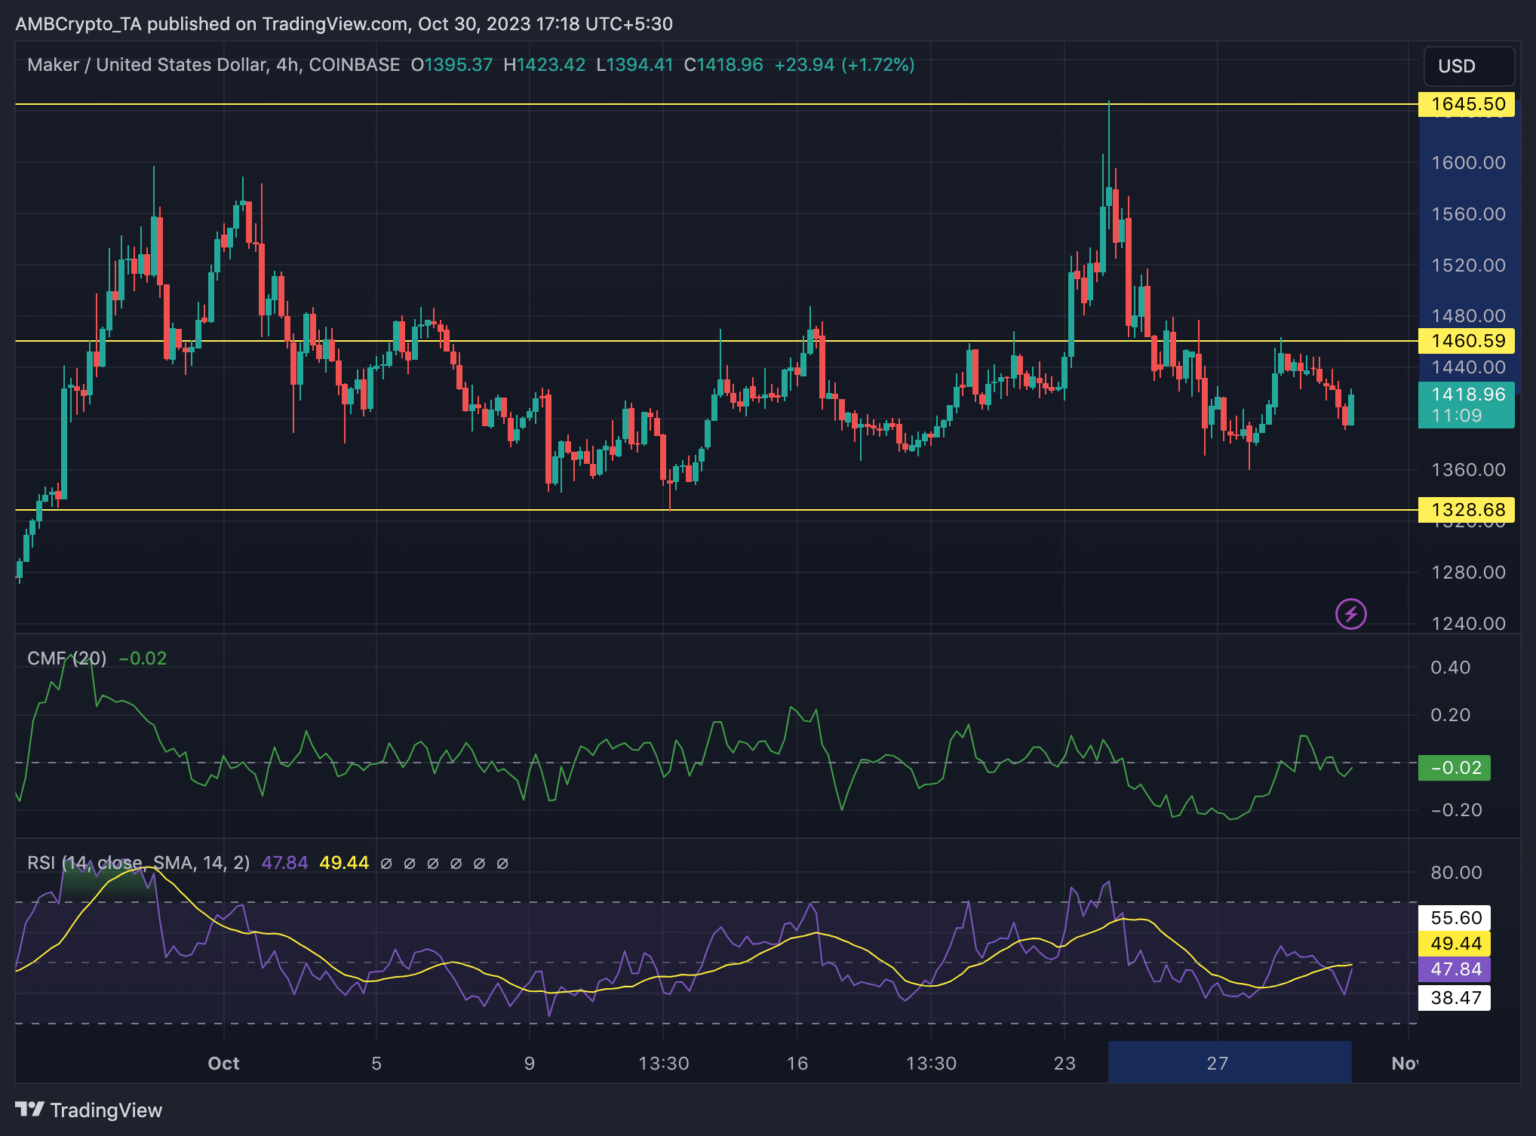Click the 4h timeframe in chart header
The width and height of the screenshot is (1536, 1136).
[x=287, y=65]
